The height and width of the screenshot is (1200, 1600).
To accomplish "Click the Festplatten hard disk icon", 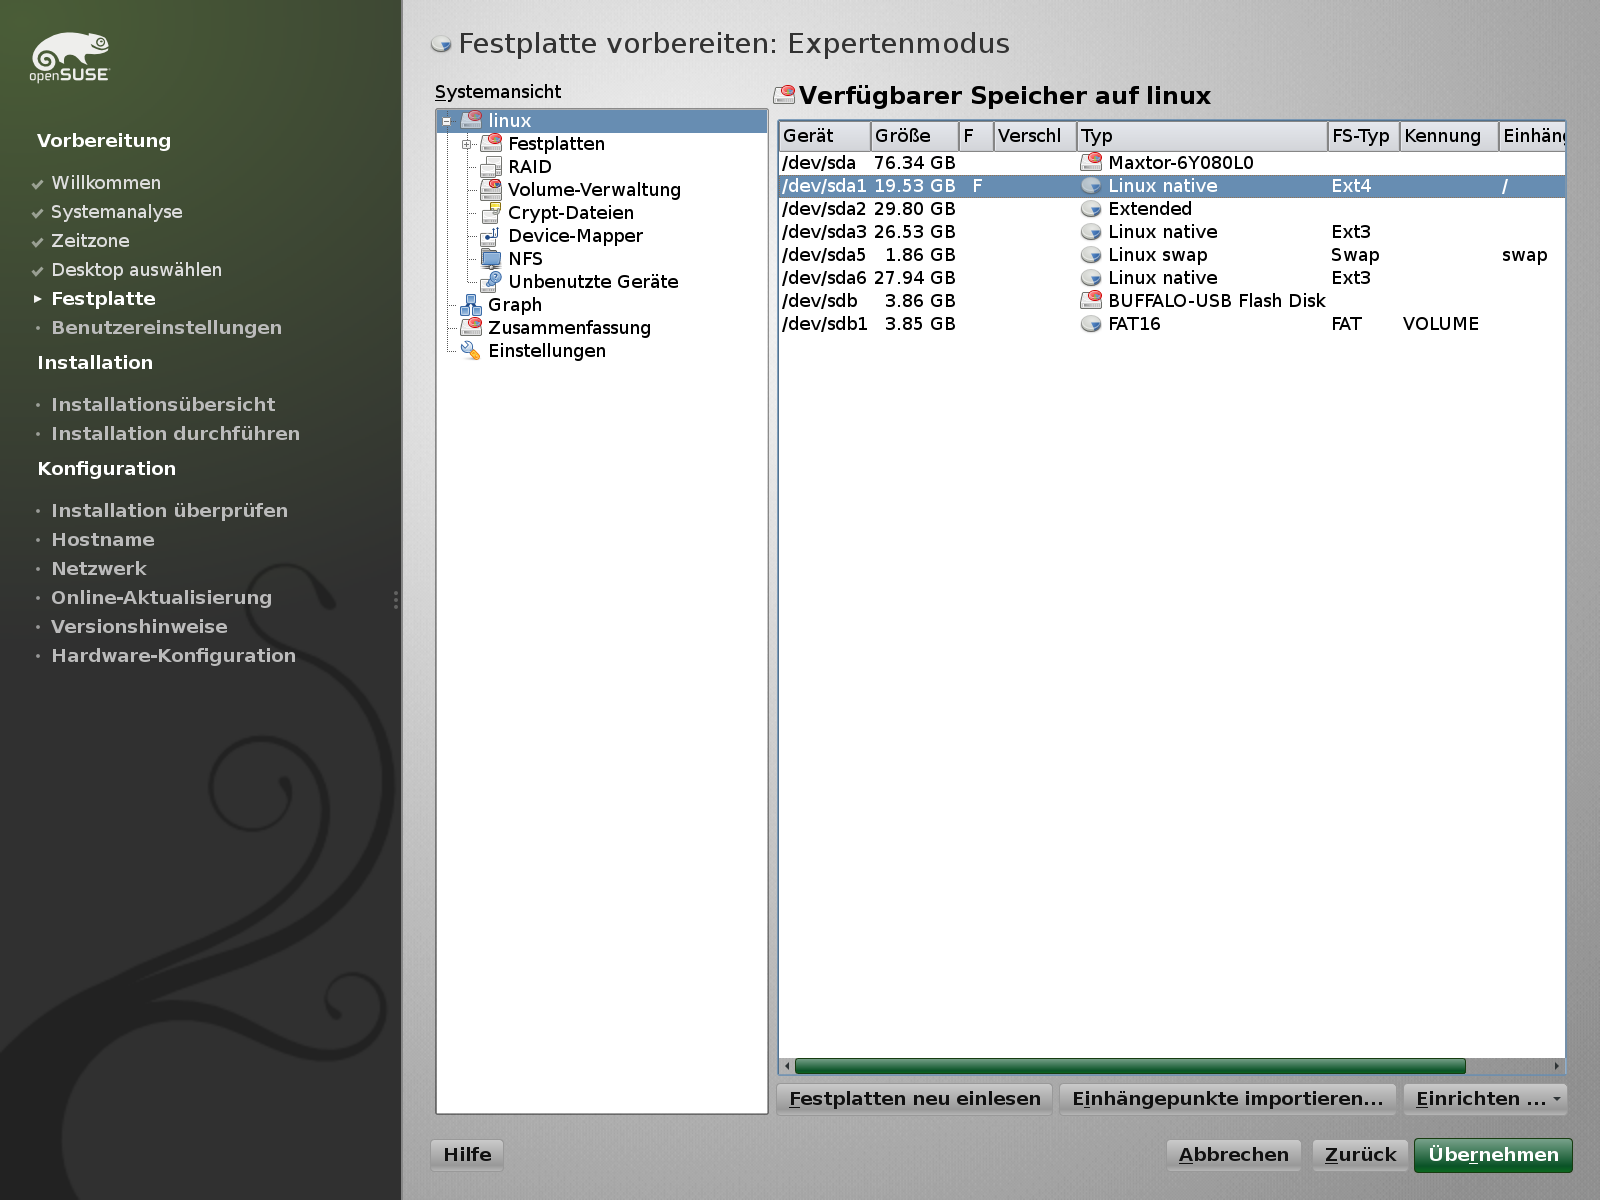I will click(x=491, y=143).
